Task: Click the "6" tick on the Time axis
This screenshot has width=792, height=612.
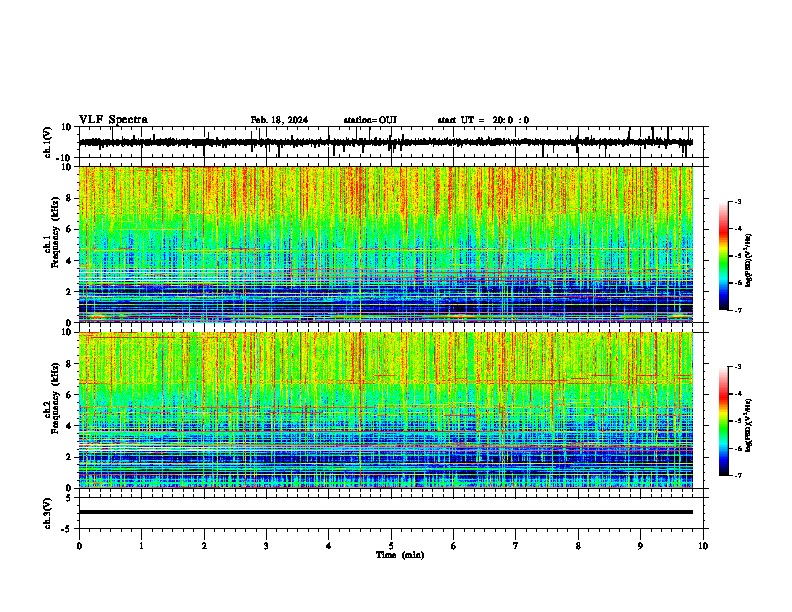Action: pos(454,546)
